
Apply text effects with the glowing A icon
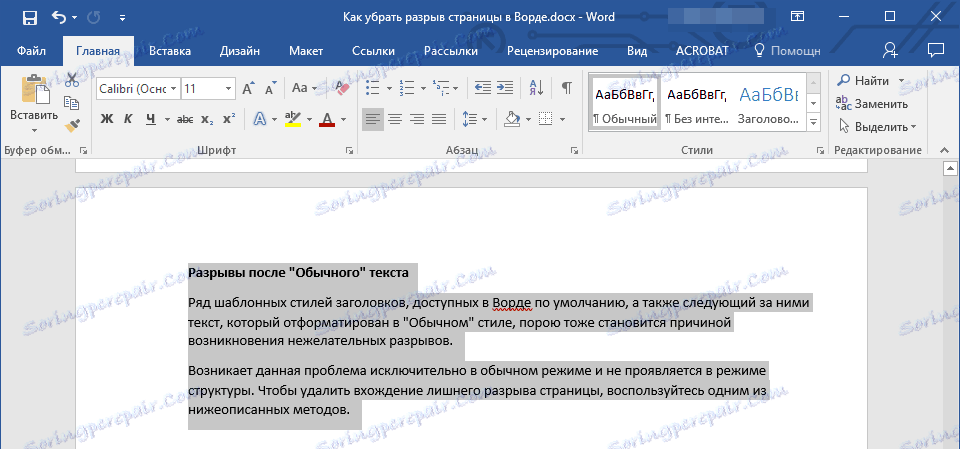(260, 119)
